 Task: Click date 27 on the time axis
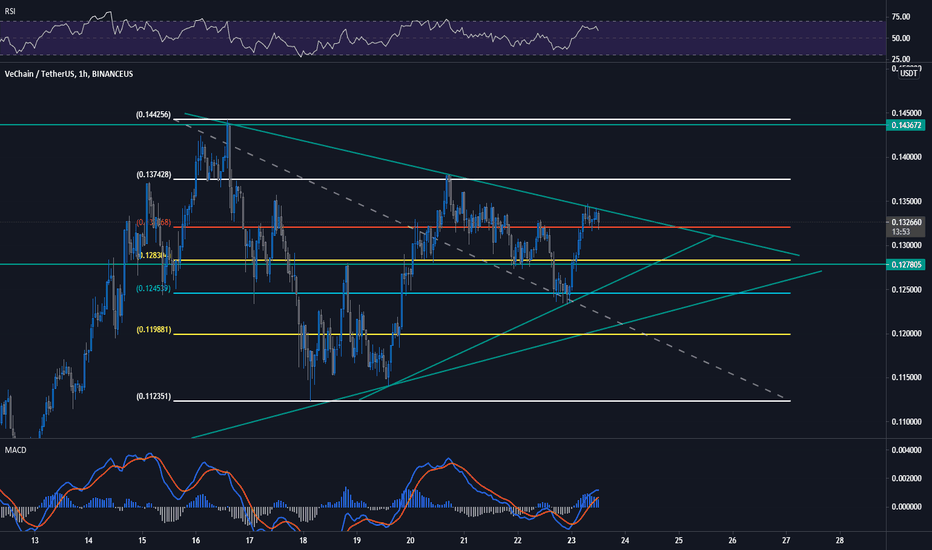[x=786, y=540]
